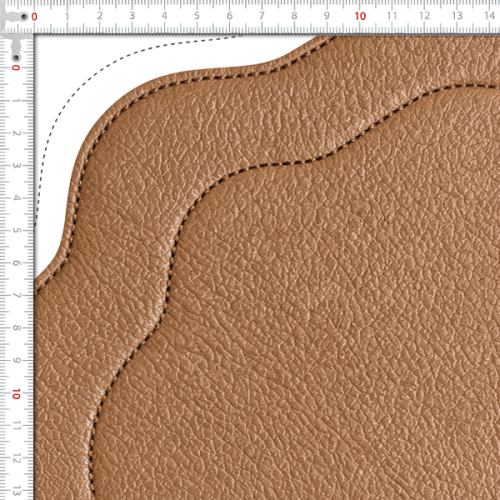Screen dimensions: 500x500
Task: Click the 8 mark on the horizontal ruler
Action: tap(294, 16)
